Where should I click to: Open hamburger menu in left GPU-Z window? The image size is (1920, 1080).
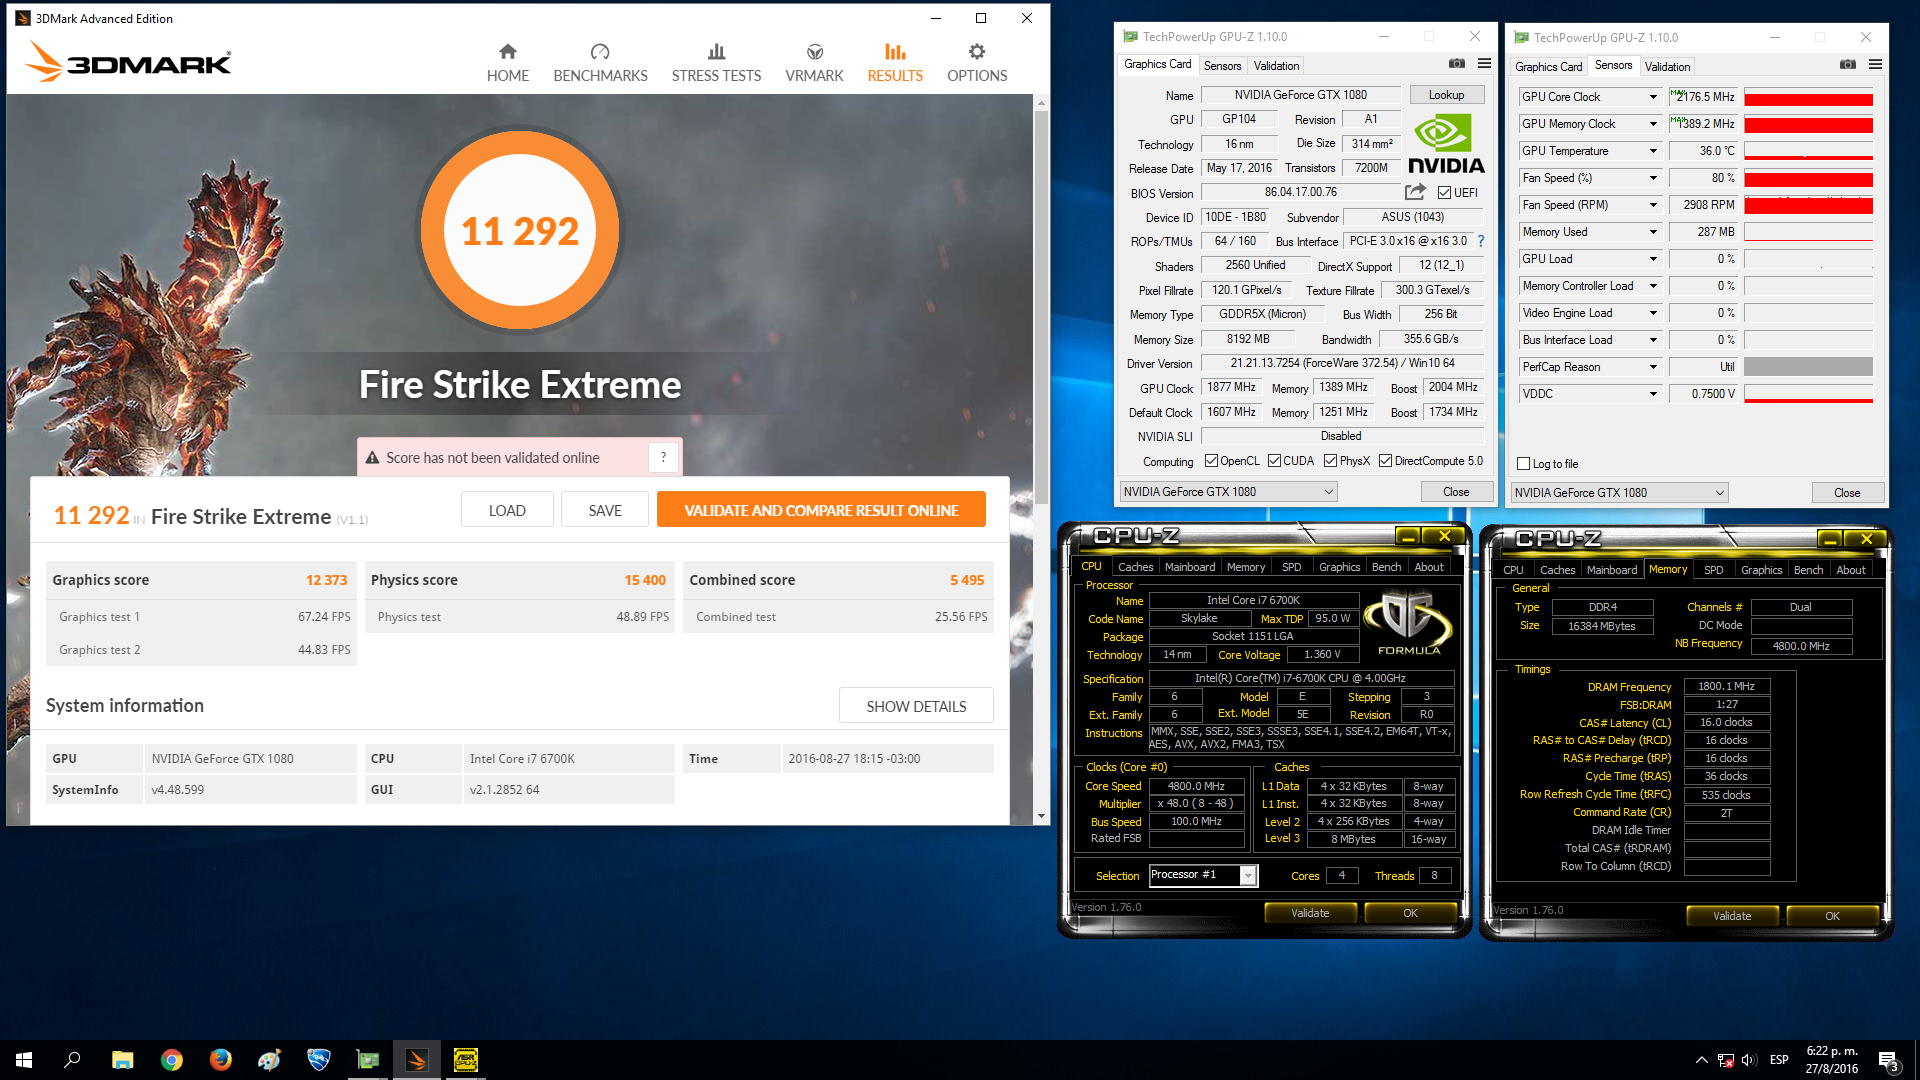tap(1485, 64)
